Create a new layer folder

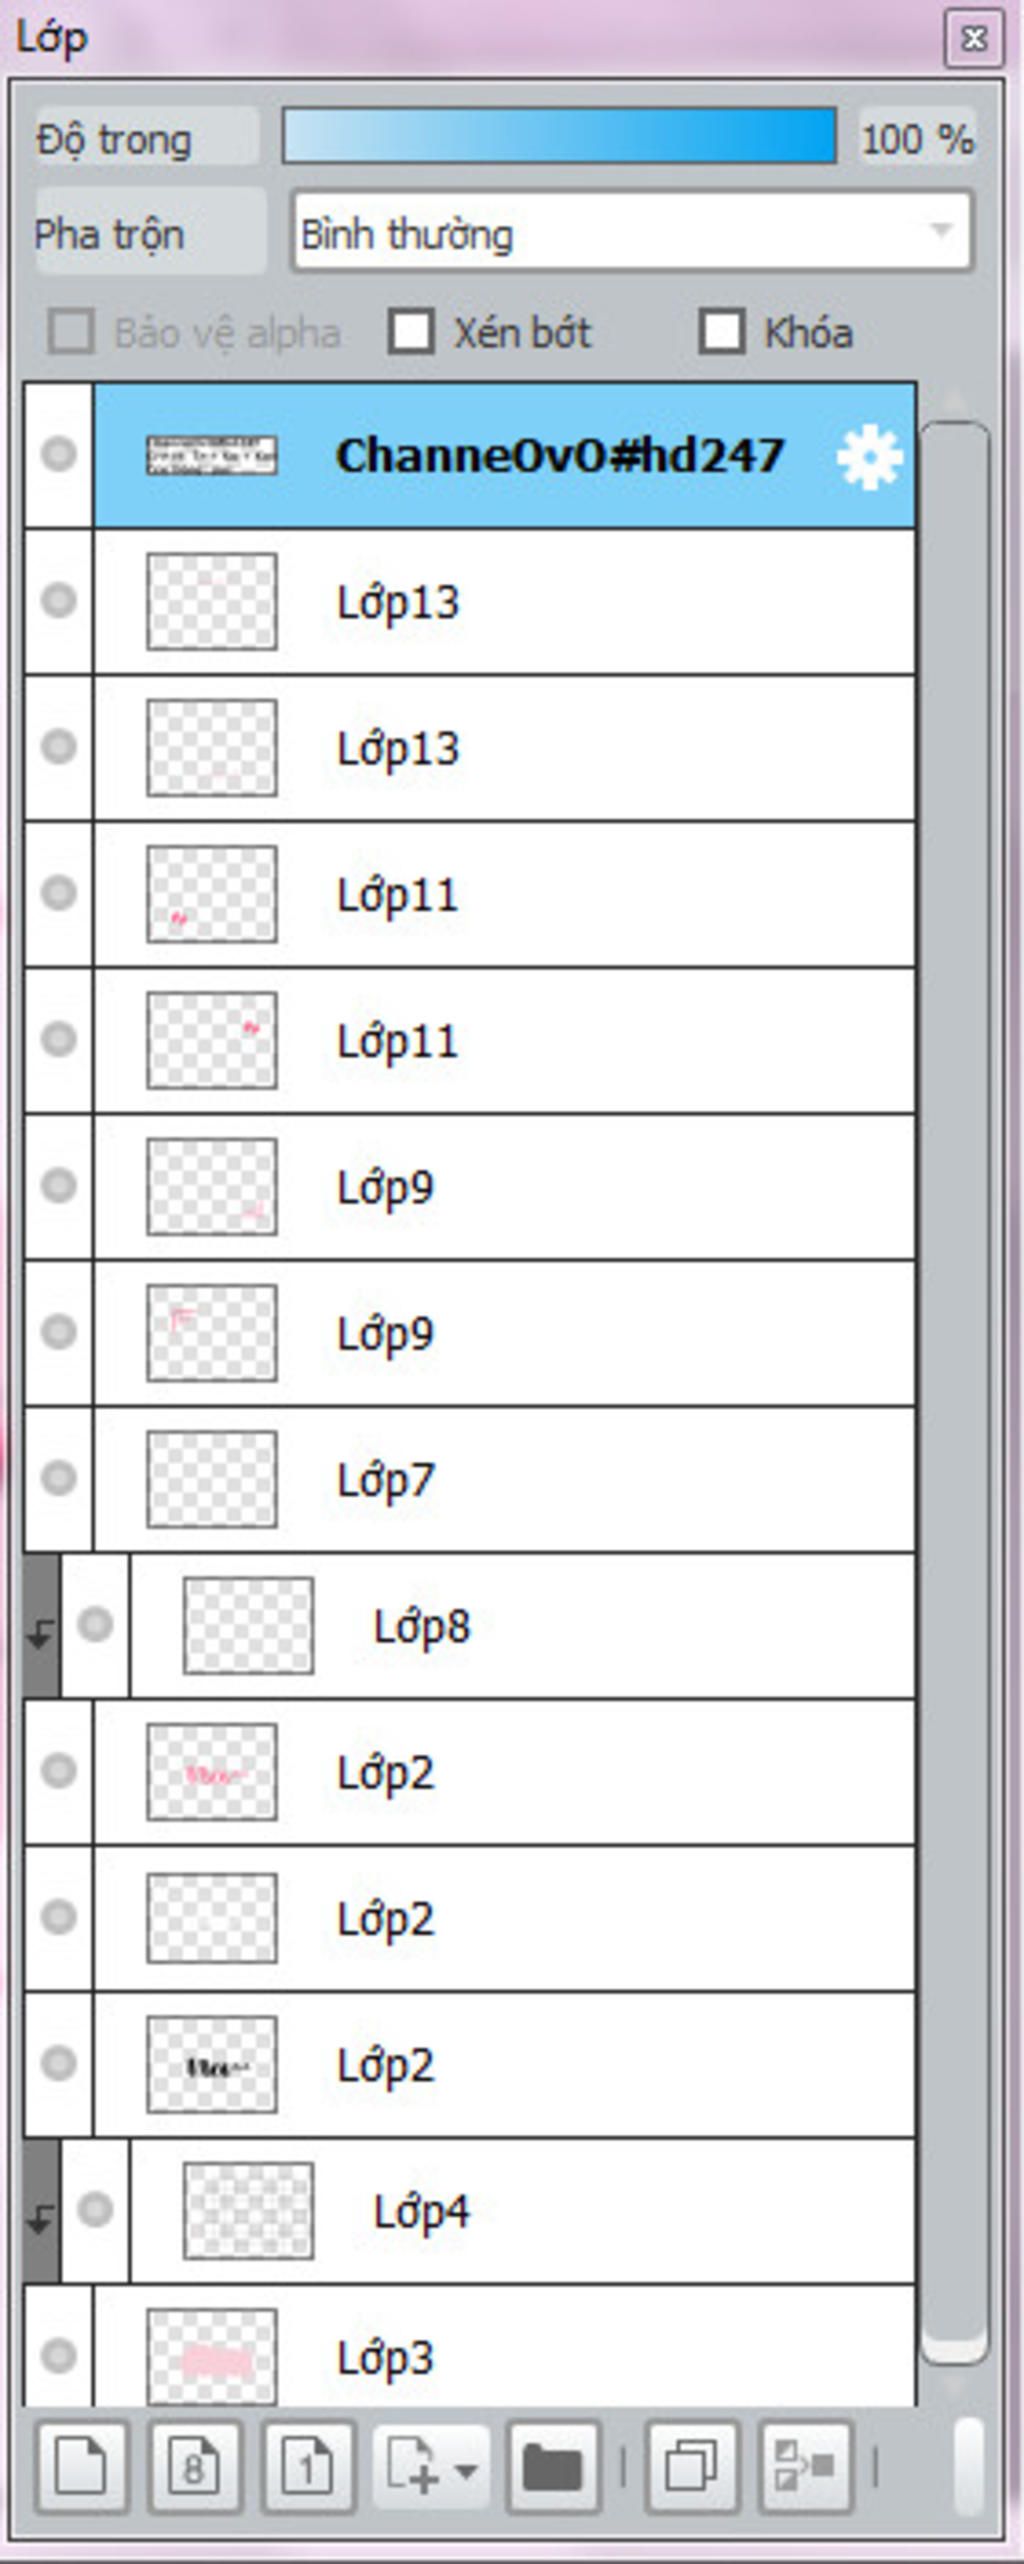click(x=553, y=2467)
